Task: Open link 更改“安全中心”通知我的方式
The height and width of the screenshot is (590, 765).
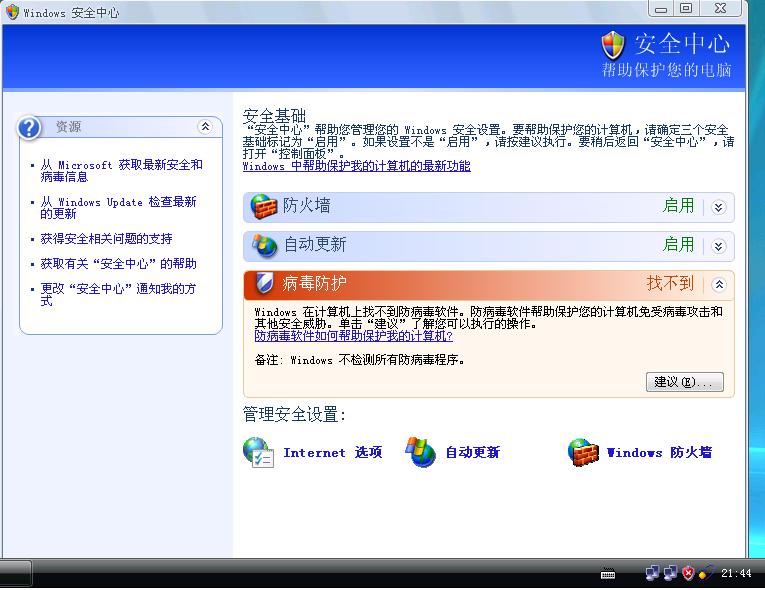Action: coord(118,294)
